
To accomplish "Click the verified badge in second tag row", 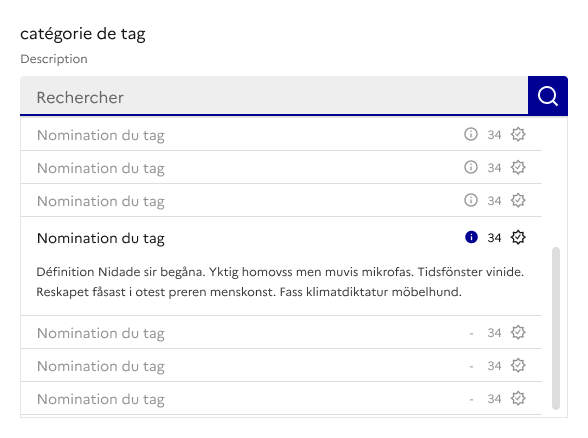I will pos(518,167).
